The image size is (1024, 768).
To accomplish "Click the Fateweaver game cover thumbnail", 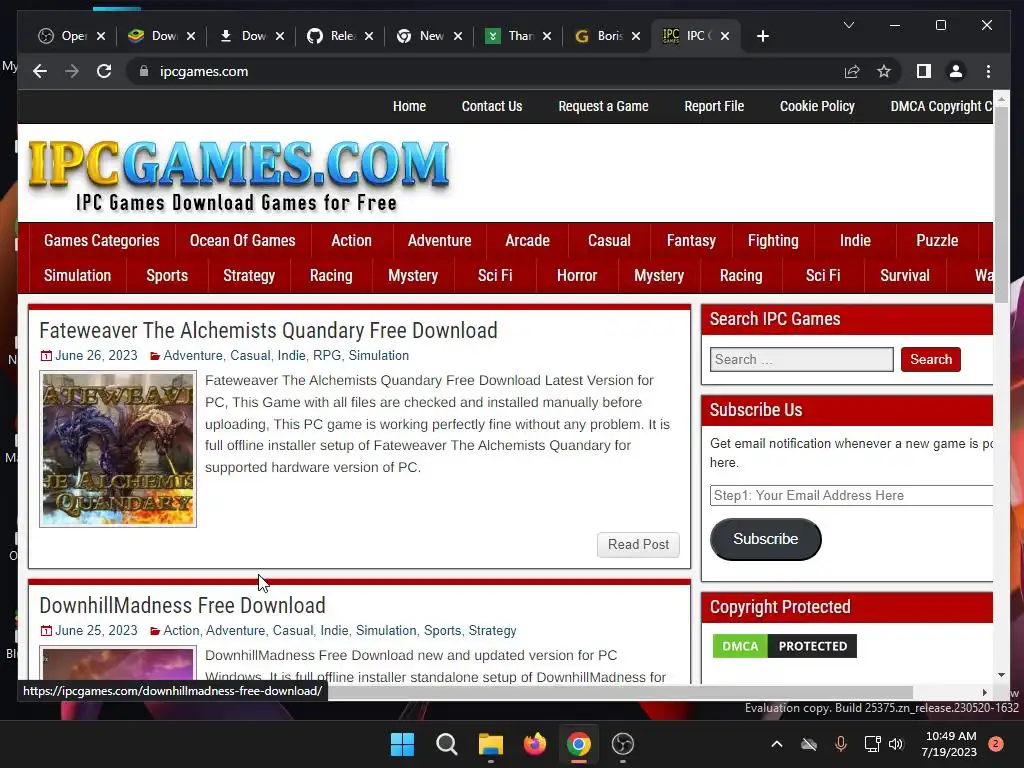I will 118,449.
